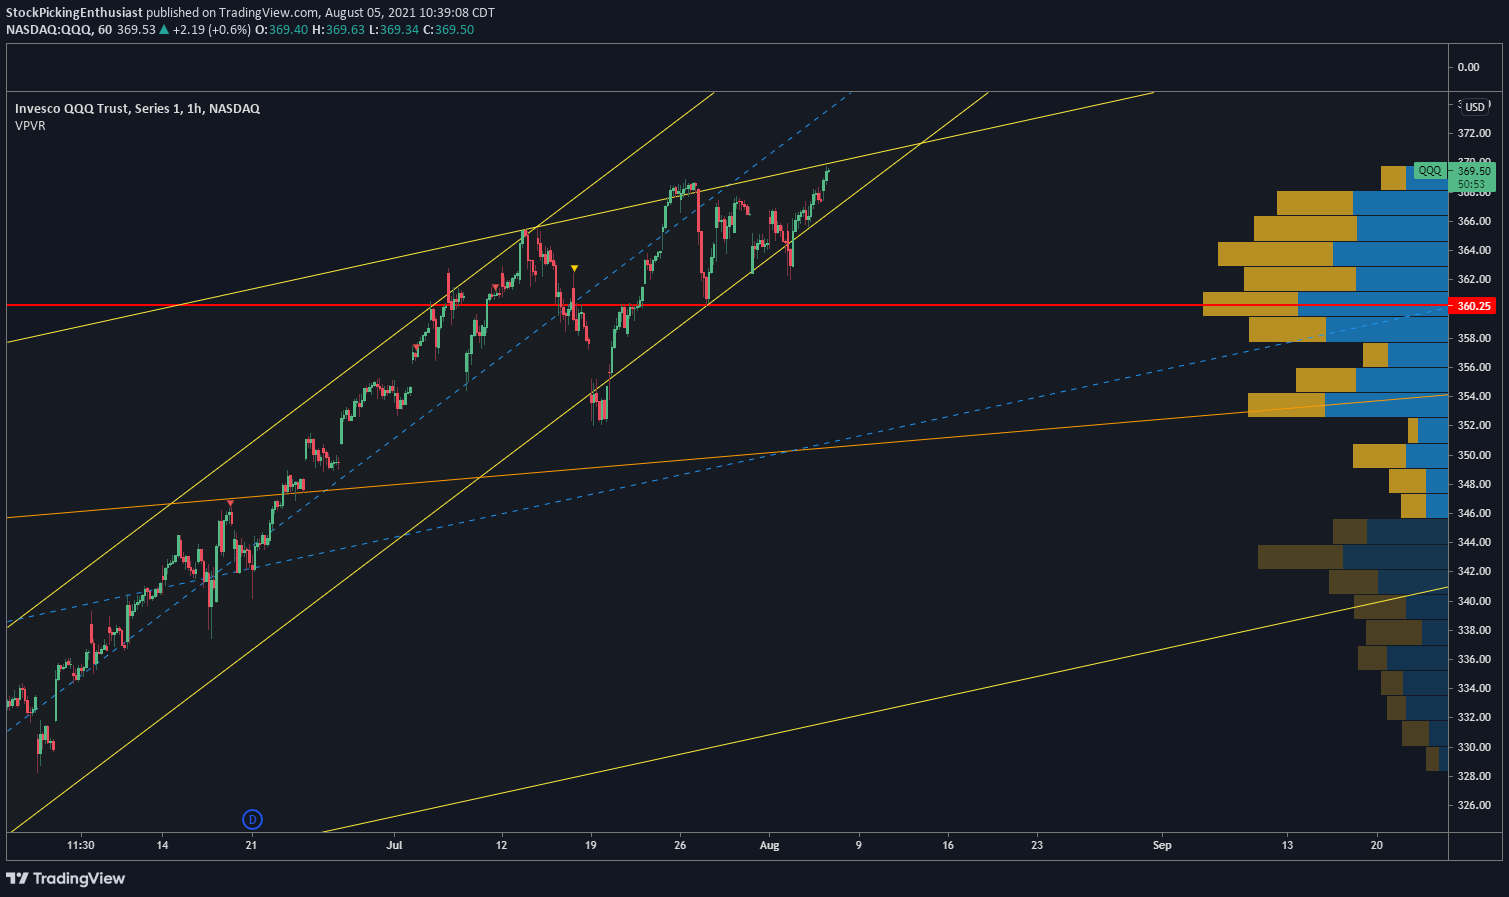Click the 23 date label on time axis
Viewport: 1509px width, 897px height.
pos(1037,845)
